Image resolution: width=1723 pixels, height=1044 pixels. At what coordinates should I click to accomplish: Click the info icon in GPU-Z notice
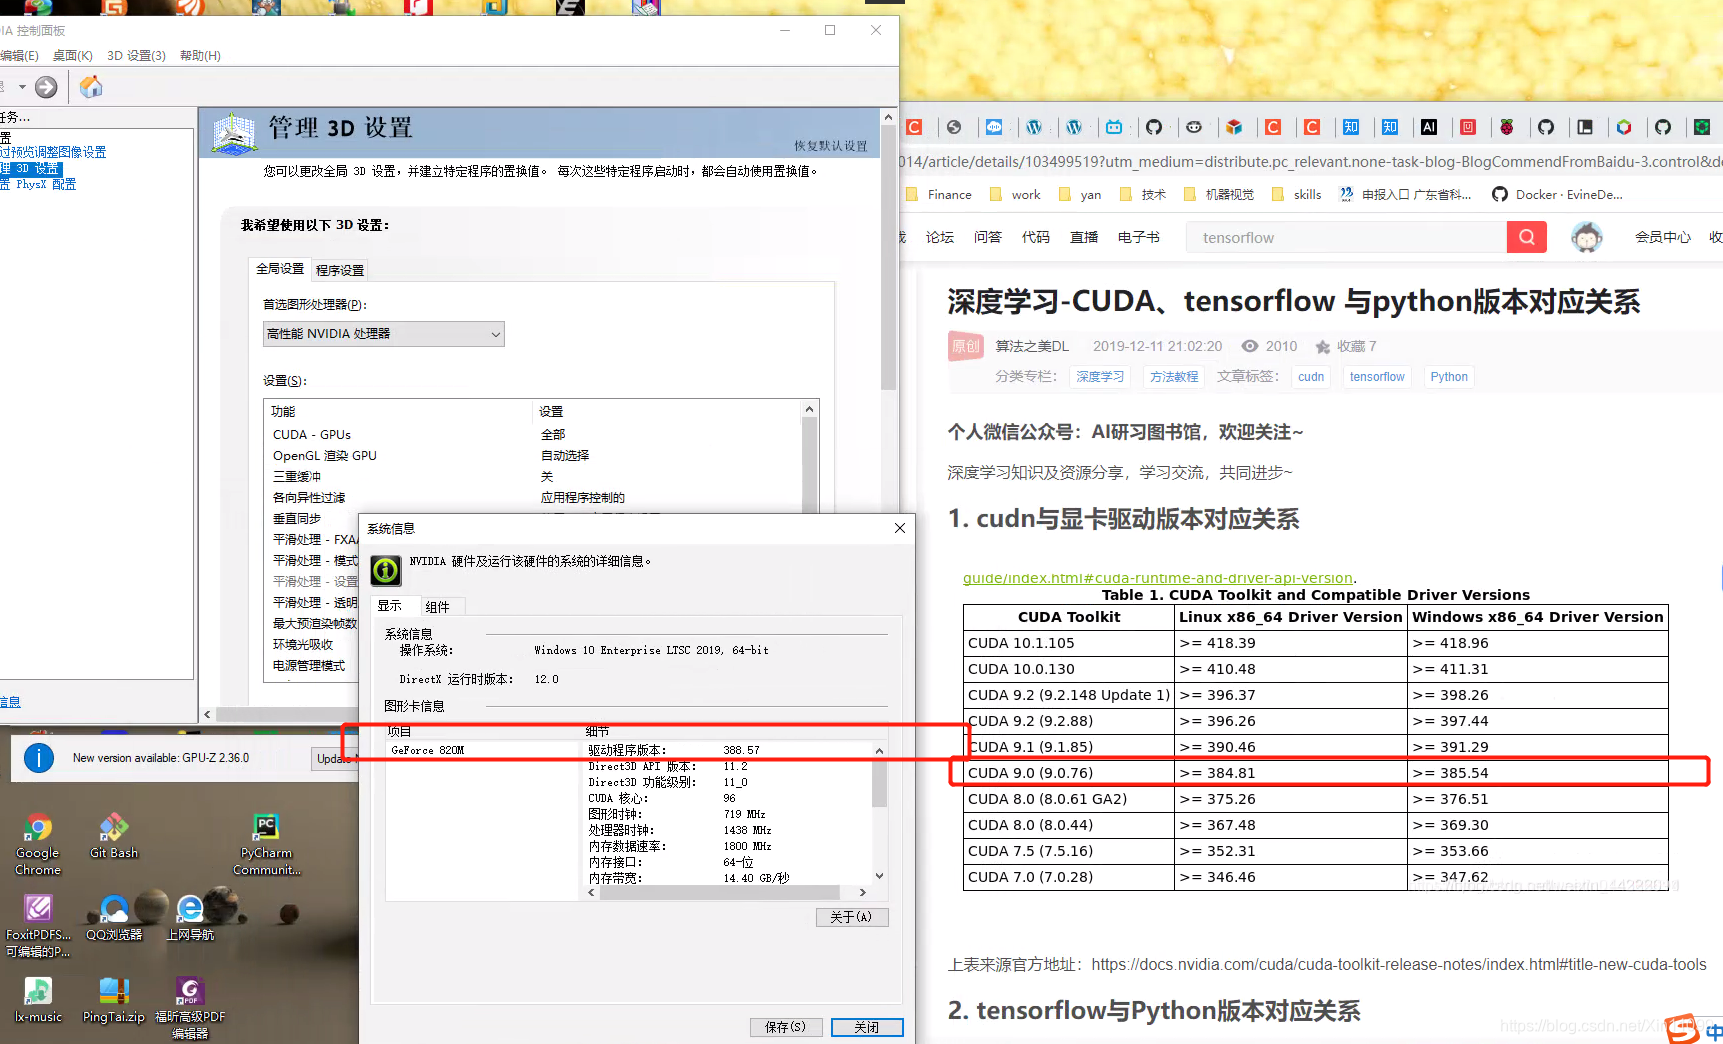pyautogui.click(x=39, y=758)
